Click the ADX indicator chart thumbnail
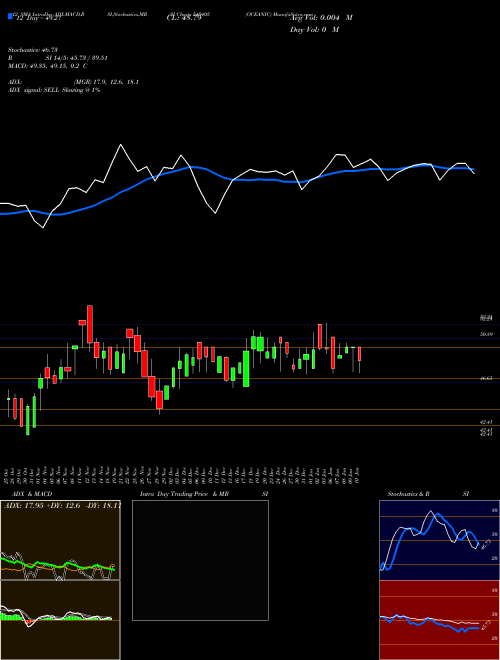The height and width of the screenshot is (660, 500). tap(60, 540)
